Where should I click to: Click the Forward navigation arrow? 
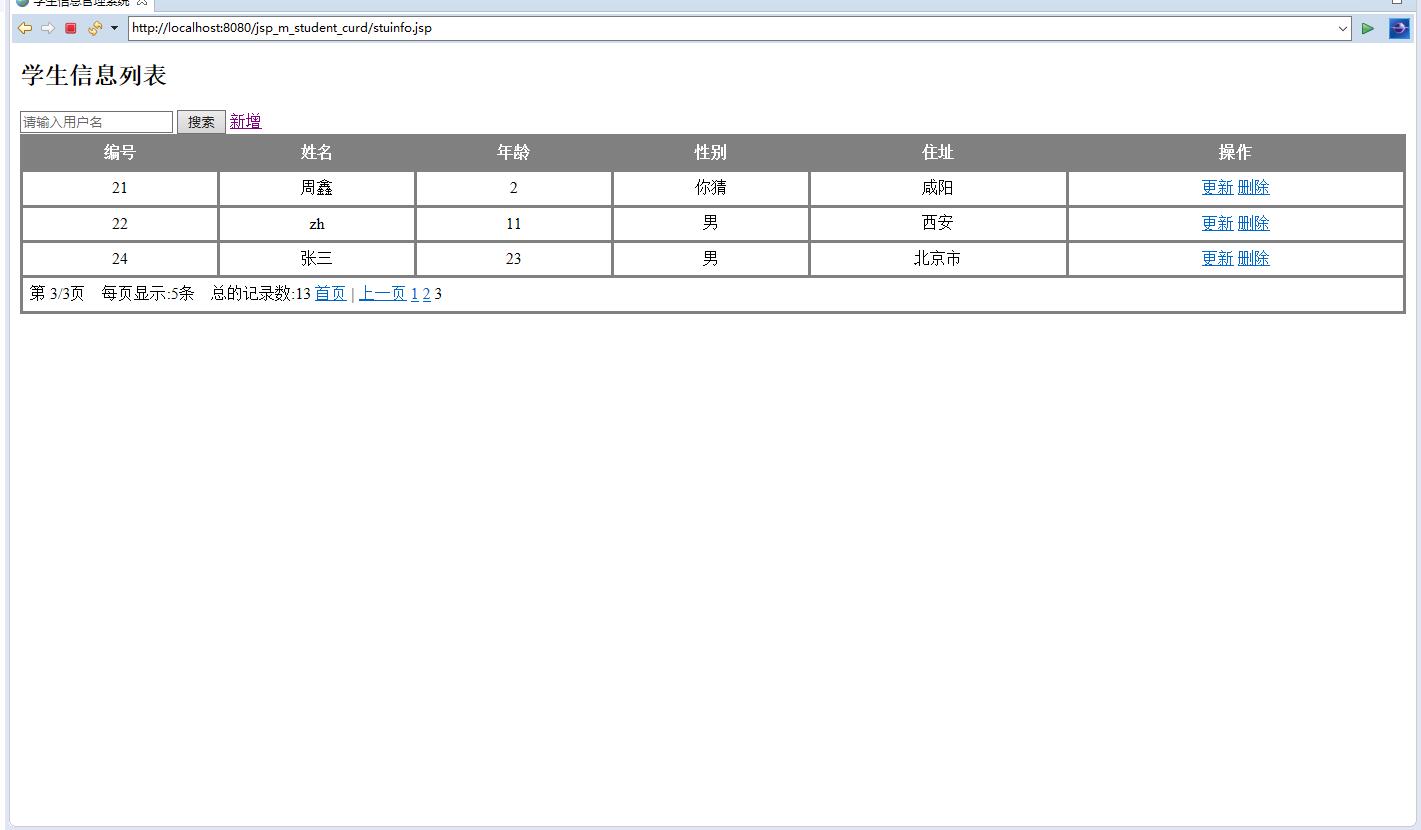pos(47,28)
